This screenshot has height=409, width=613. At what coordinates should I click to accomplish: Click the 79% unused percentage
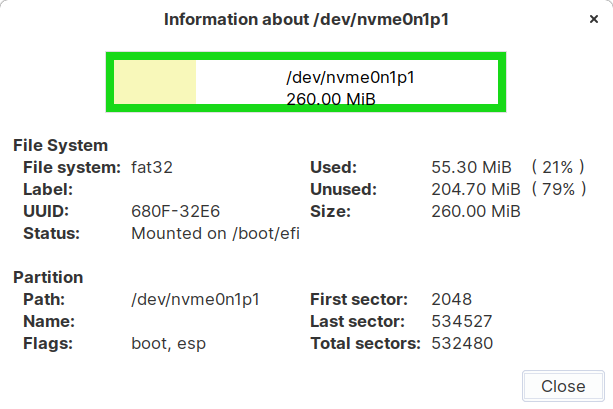tap(558, 189)
